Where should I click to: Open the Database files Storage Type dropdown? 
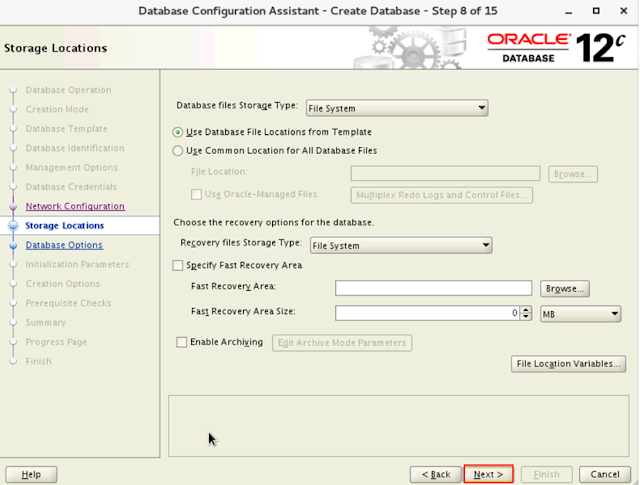397,108
